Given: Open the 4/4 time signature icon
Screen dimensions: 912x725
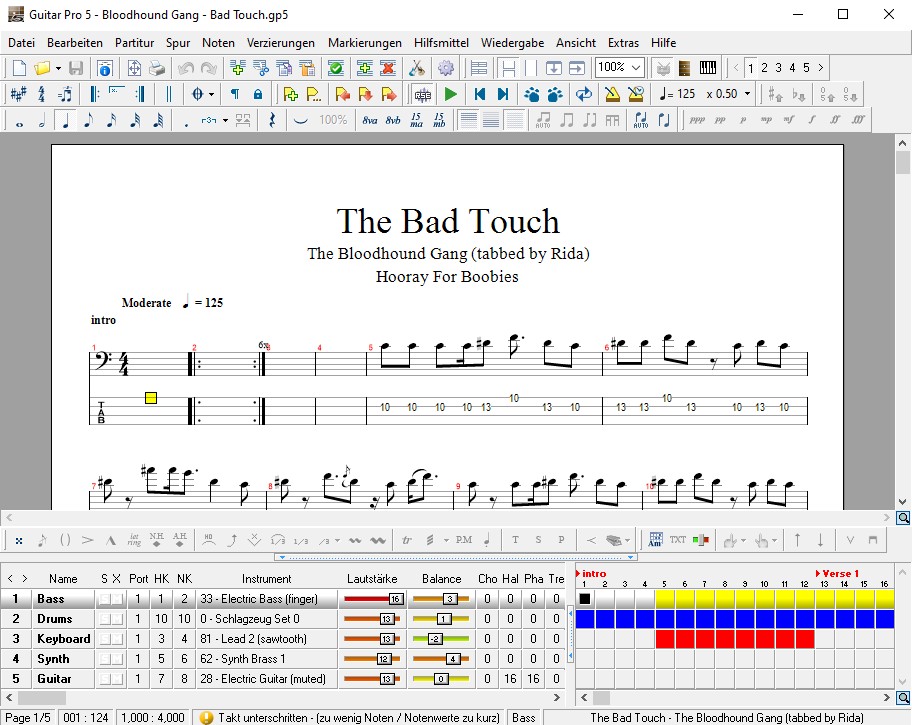Looking at the screenshot, I should coord(41,94).
